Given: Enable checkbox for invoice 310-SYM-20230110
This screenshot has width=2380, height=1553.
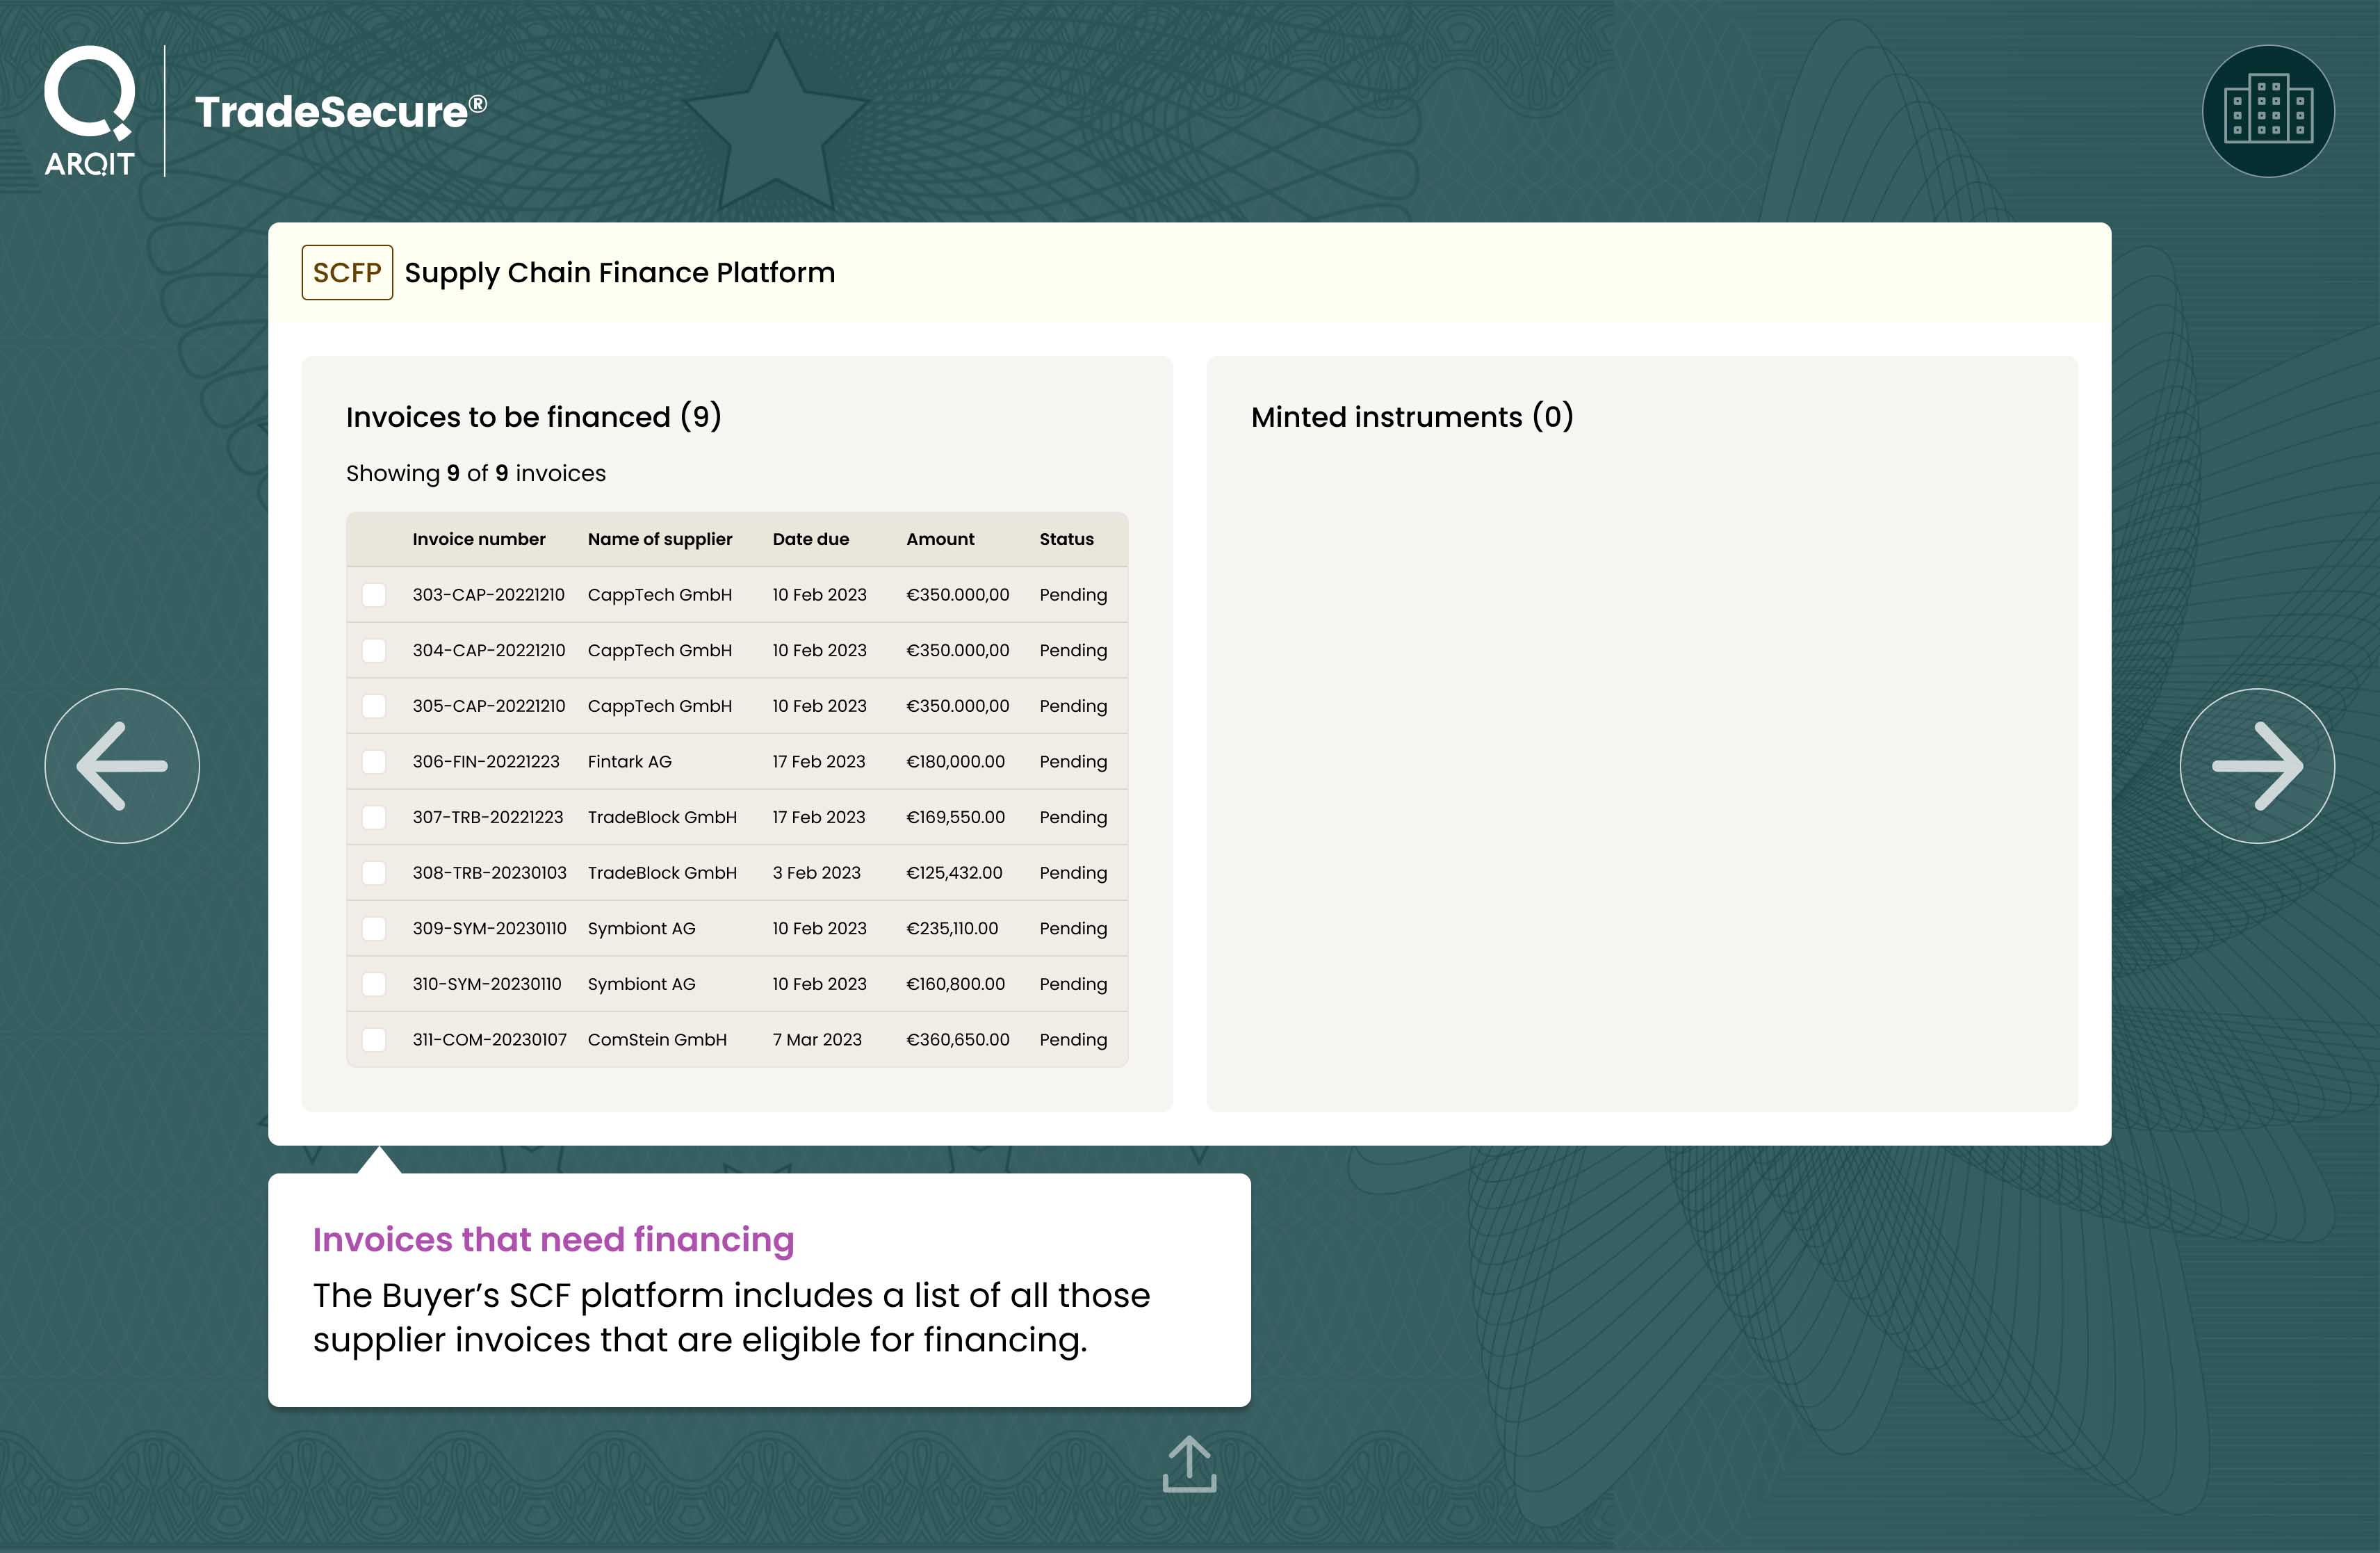Looking at the screenshot, I should click(x=374, y=984).
